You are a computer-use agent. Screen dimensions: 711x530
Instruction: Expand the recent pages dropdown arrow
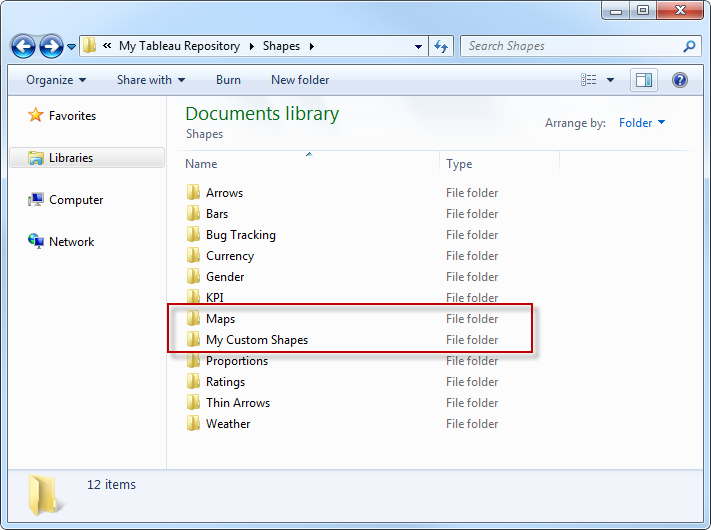[x=71, y=46]
